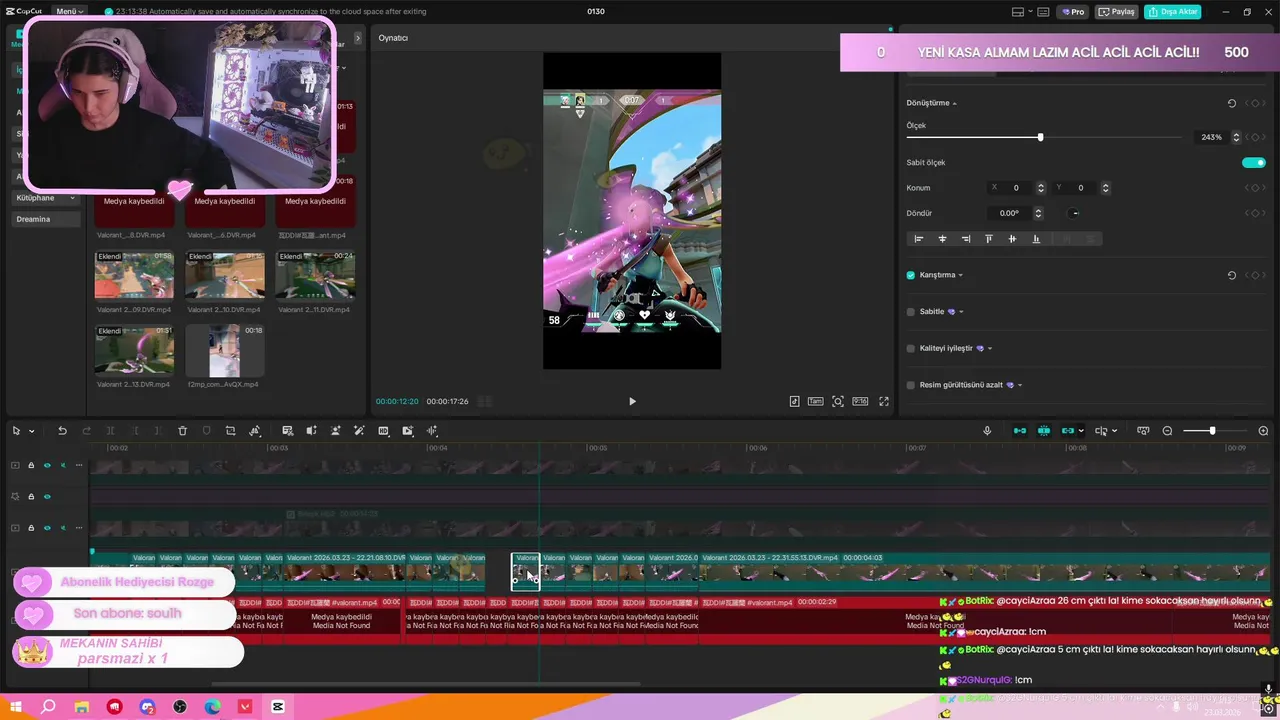
Task: Click the Dışa Aktar export button
Action: [x=1173, y=12]
